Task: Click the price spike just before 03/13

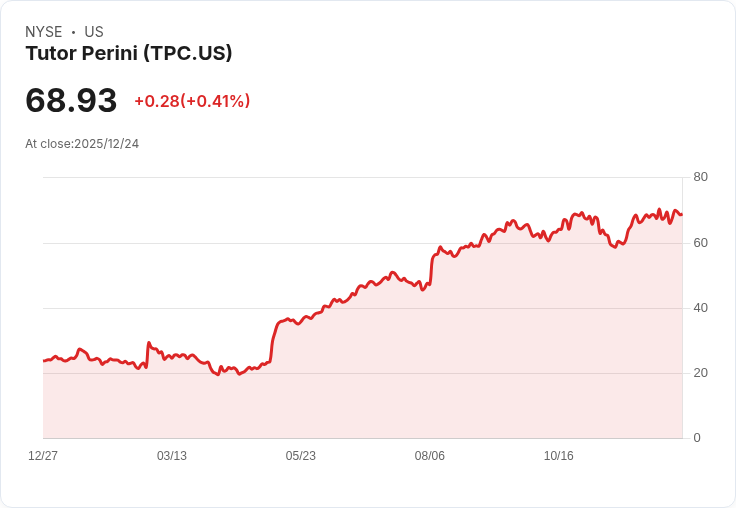Action: pyautogui.click(x=148, y=343)
